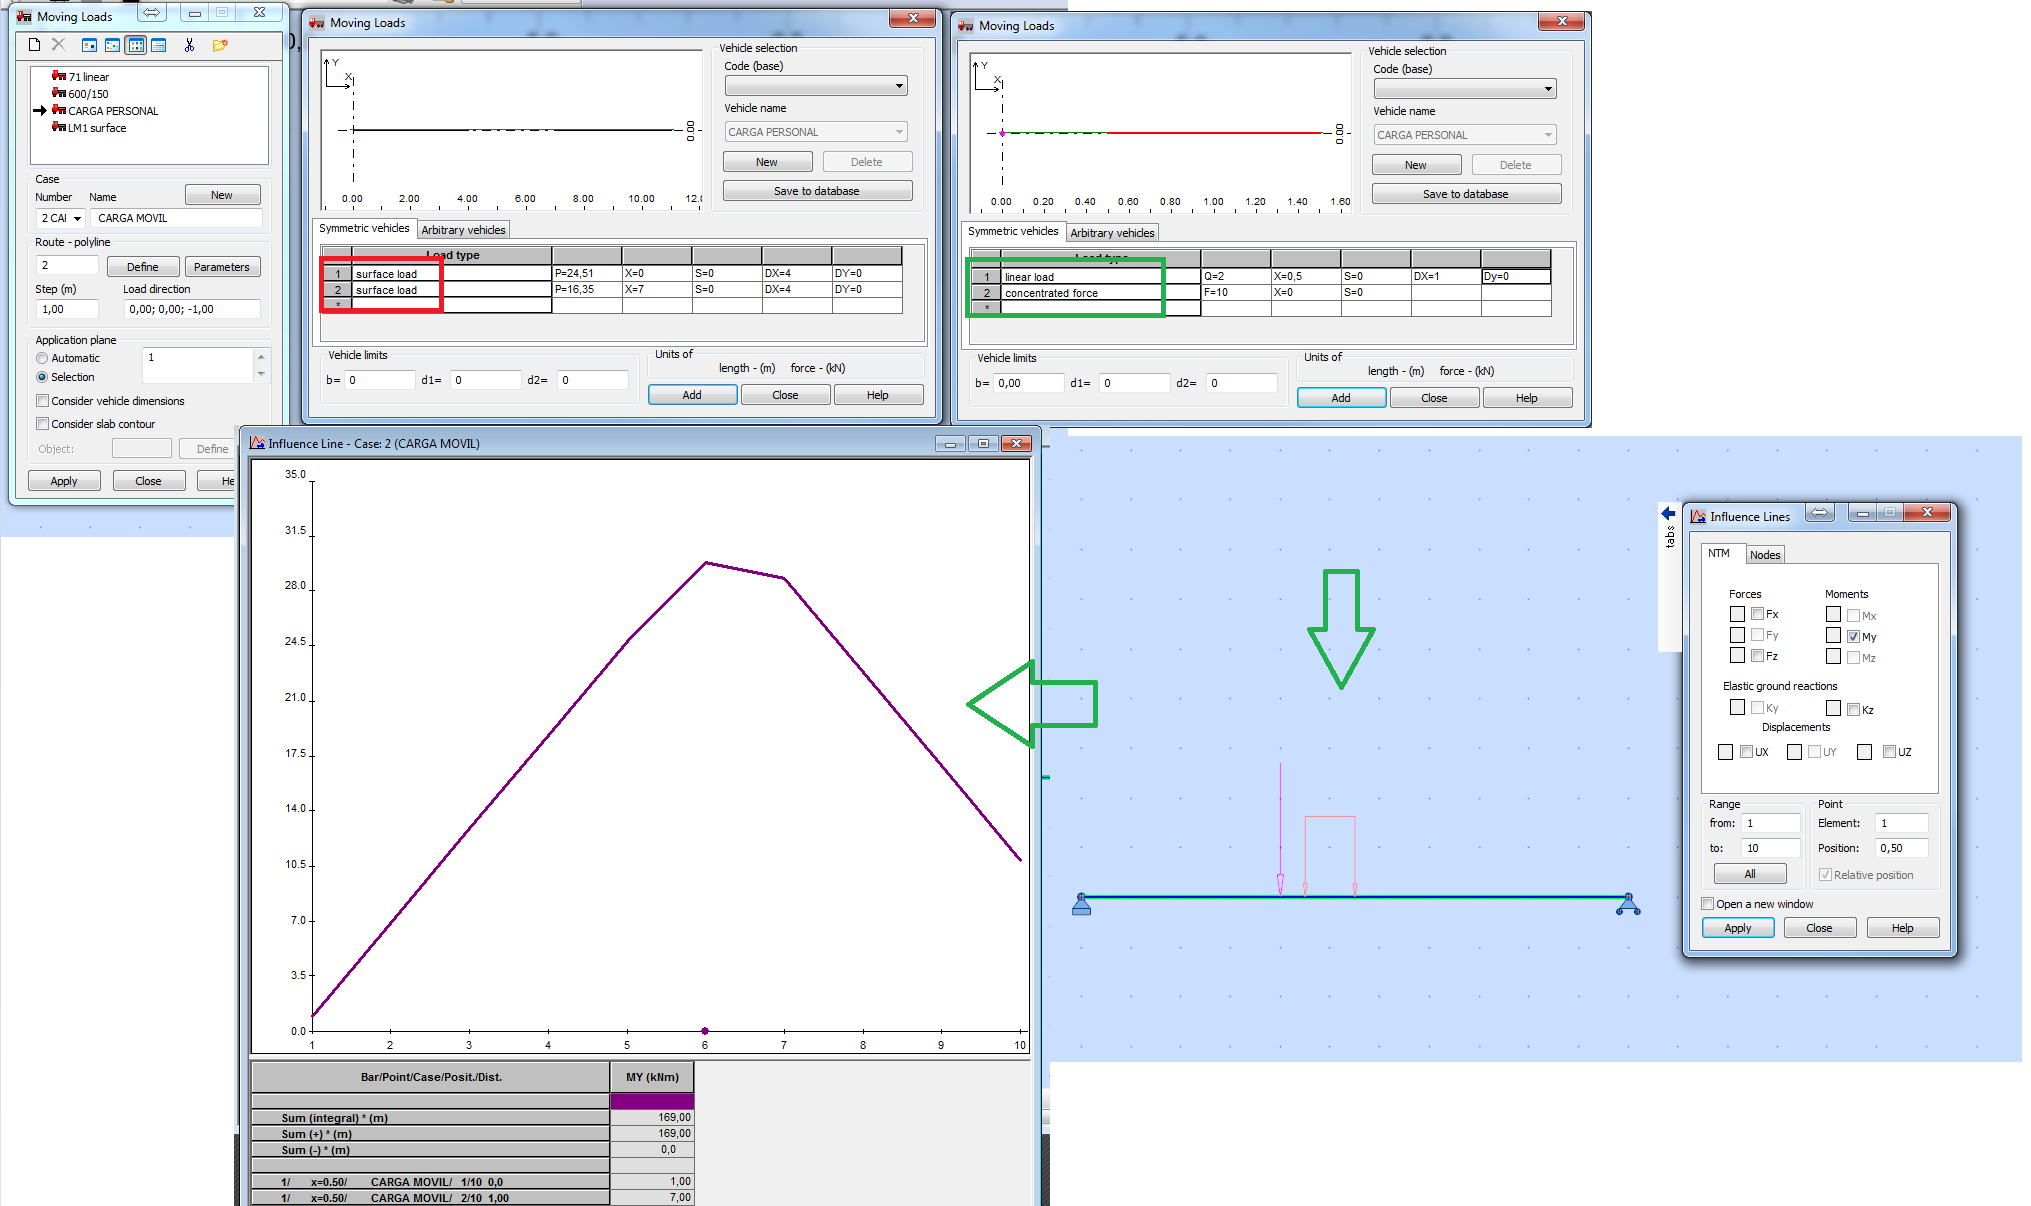Viewport: 2031px width, 1206px height.
Task: Click the Step (m) input field
Action: tap(67, 309)
